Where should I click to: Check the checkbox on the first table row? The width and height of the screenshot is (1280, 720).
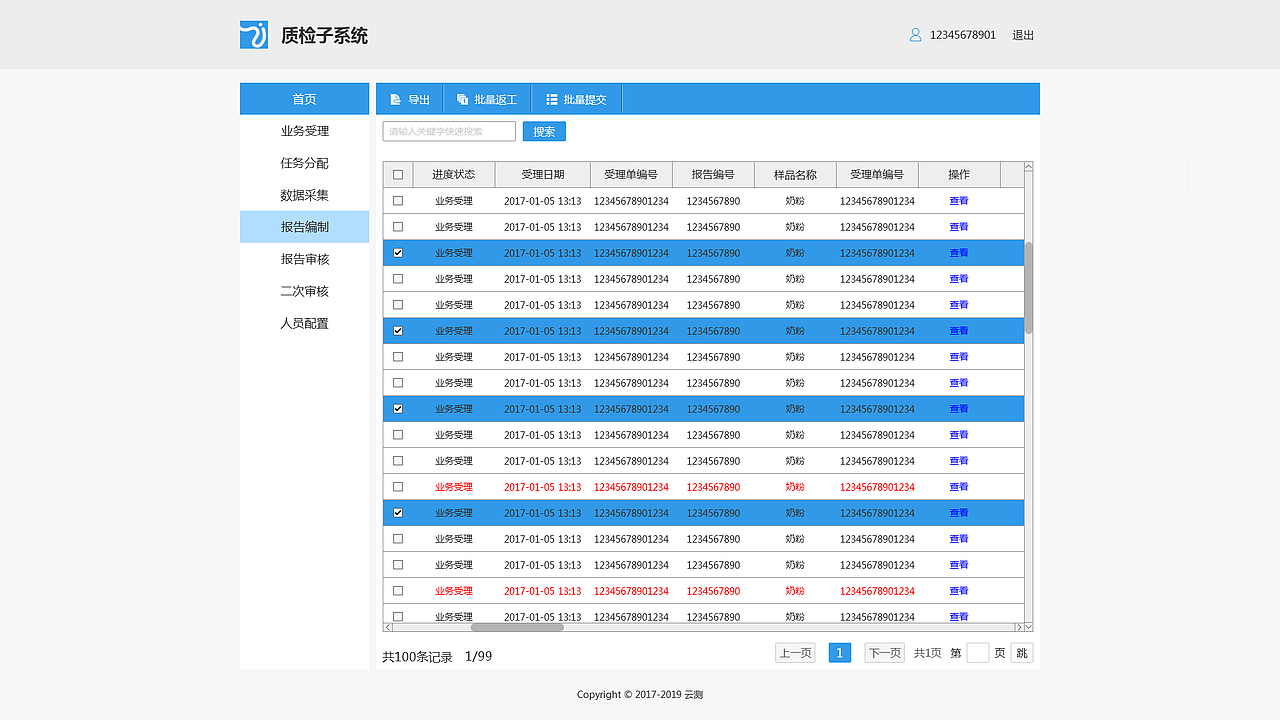coord(397,200)
